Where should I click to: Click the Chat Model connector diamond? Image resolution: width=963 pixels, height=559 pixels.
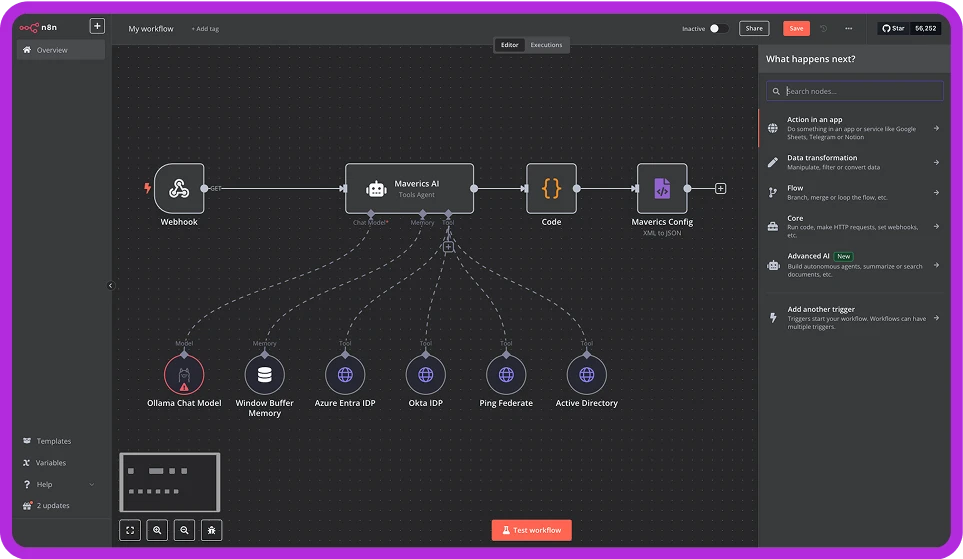click(371, 214)
